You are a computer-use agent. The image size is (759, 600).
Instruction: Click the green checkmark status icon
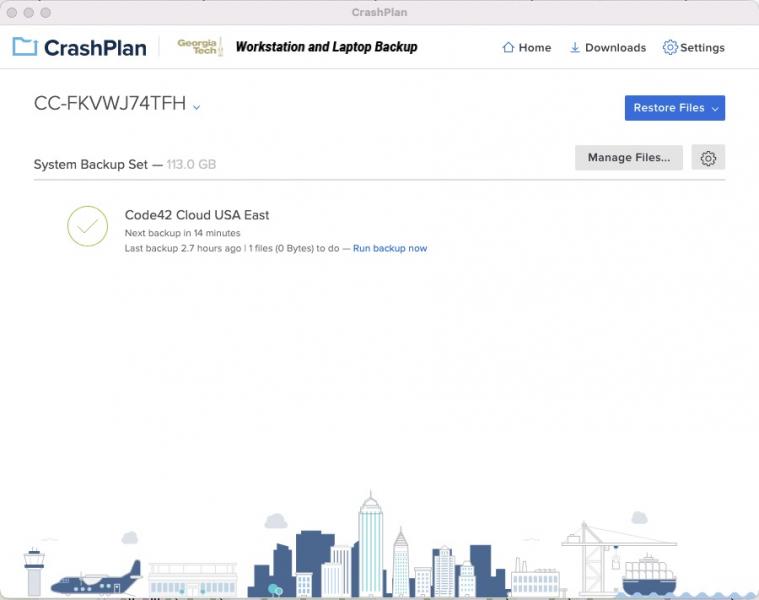(x=87, y=226)
